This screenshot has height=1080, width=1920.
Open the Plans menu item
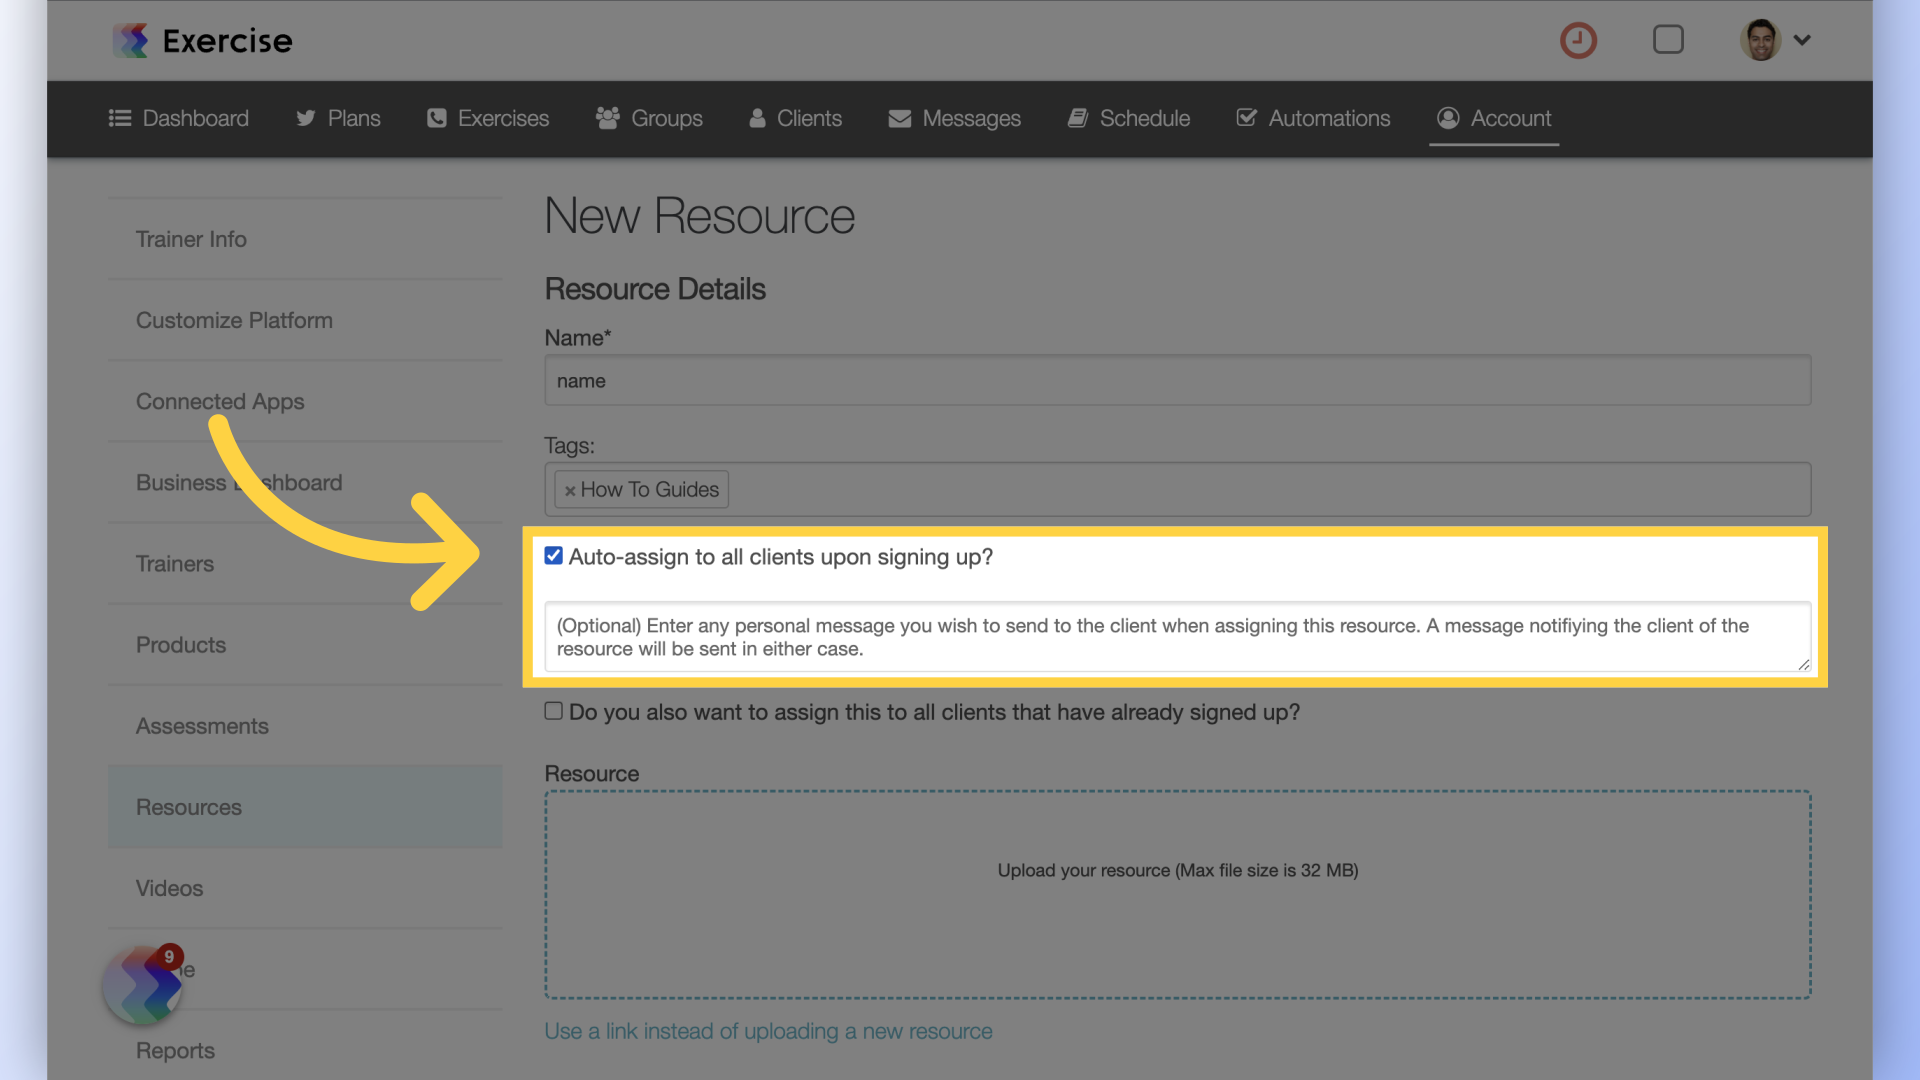coord(338,118)
